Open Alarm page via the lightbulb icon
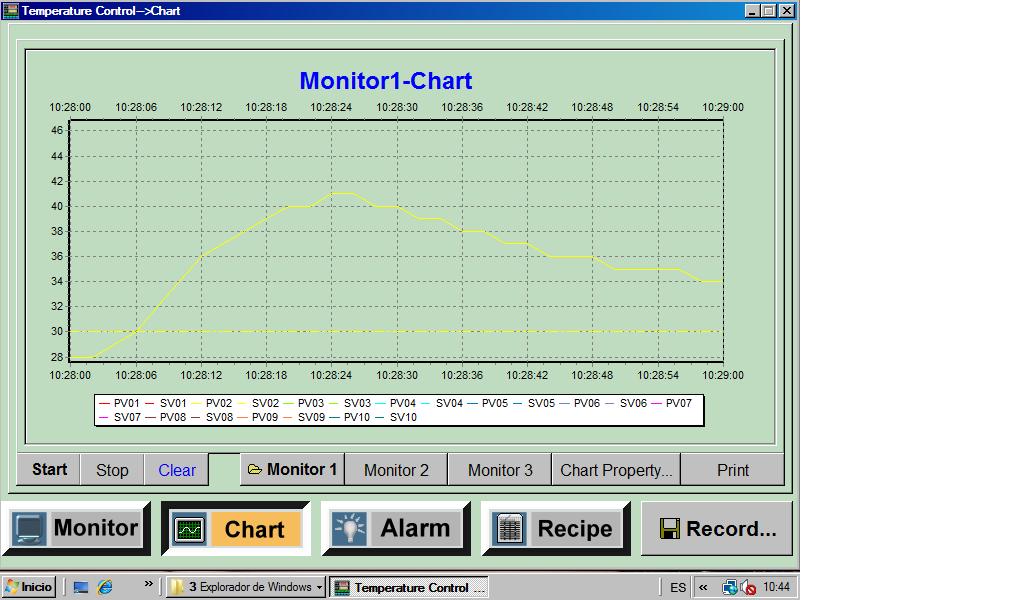 (349, 528)
